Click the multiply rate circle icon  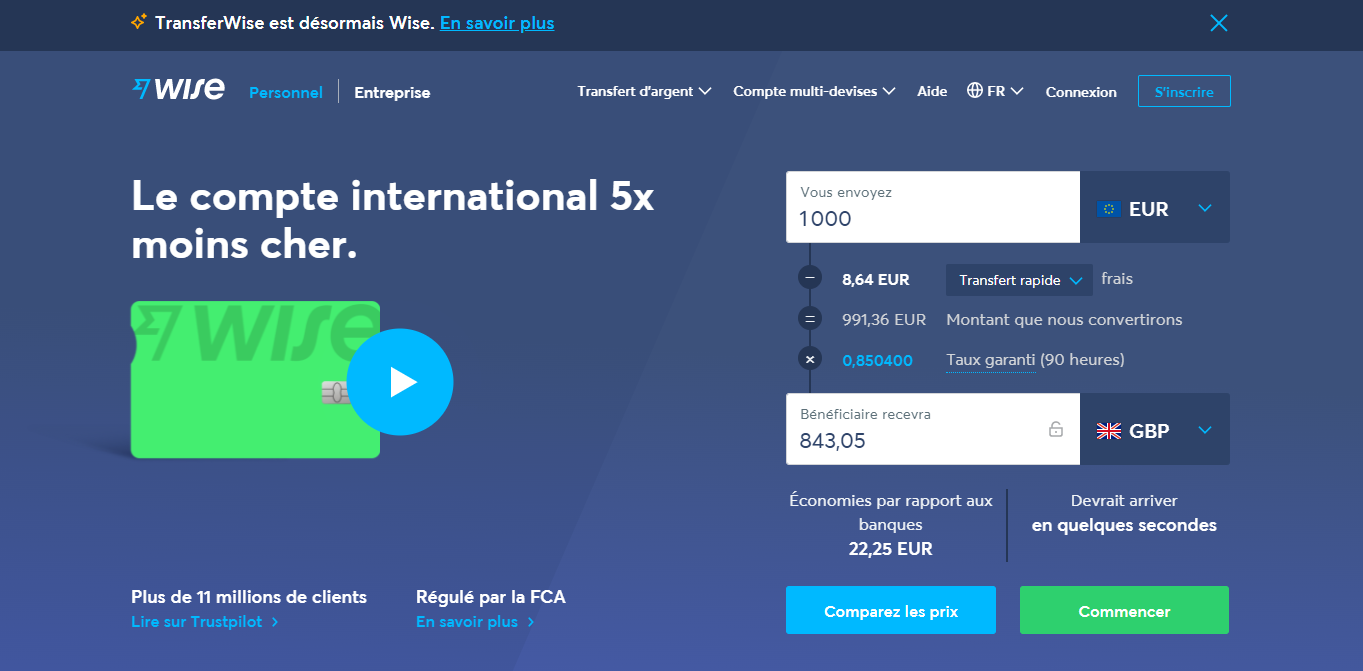810,360
